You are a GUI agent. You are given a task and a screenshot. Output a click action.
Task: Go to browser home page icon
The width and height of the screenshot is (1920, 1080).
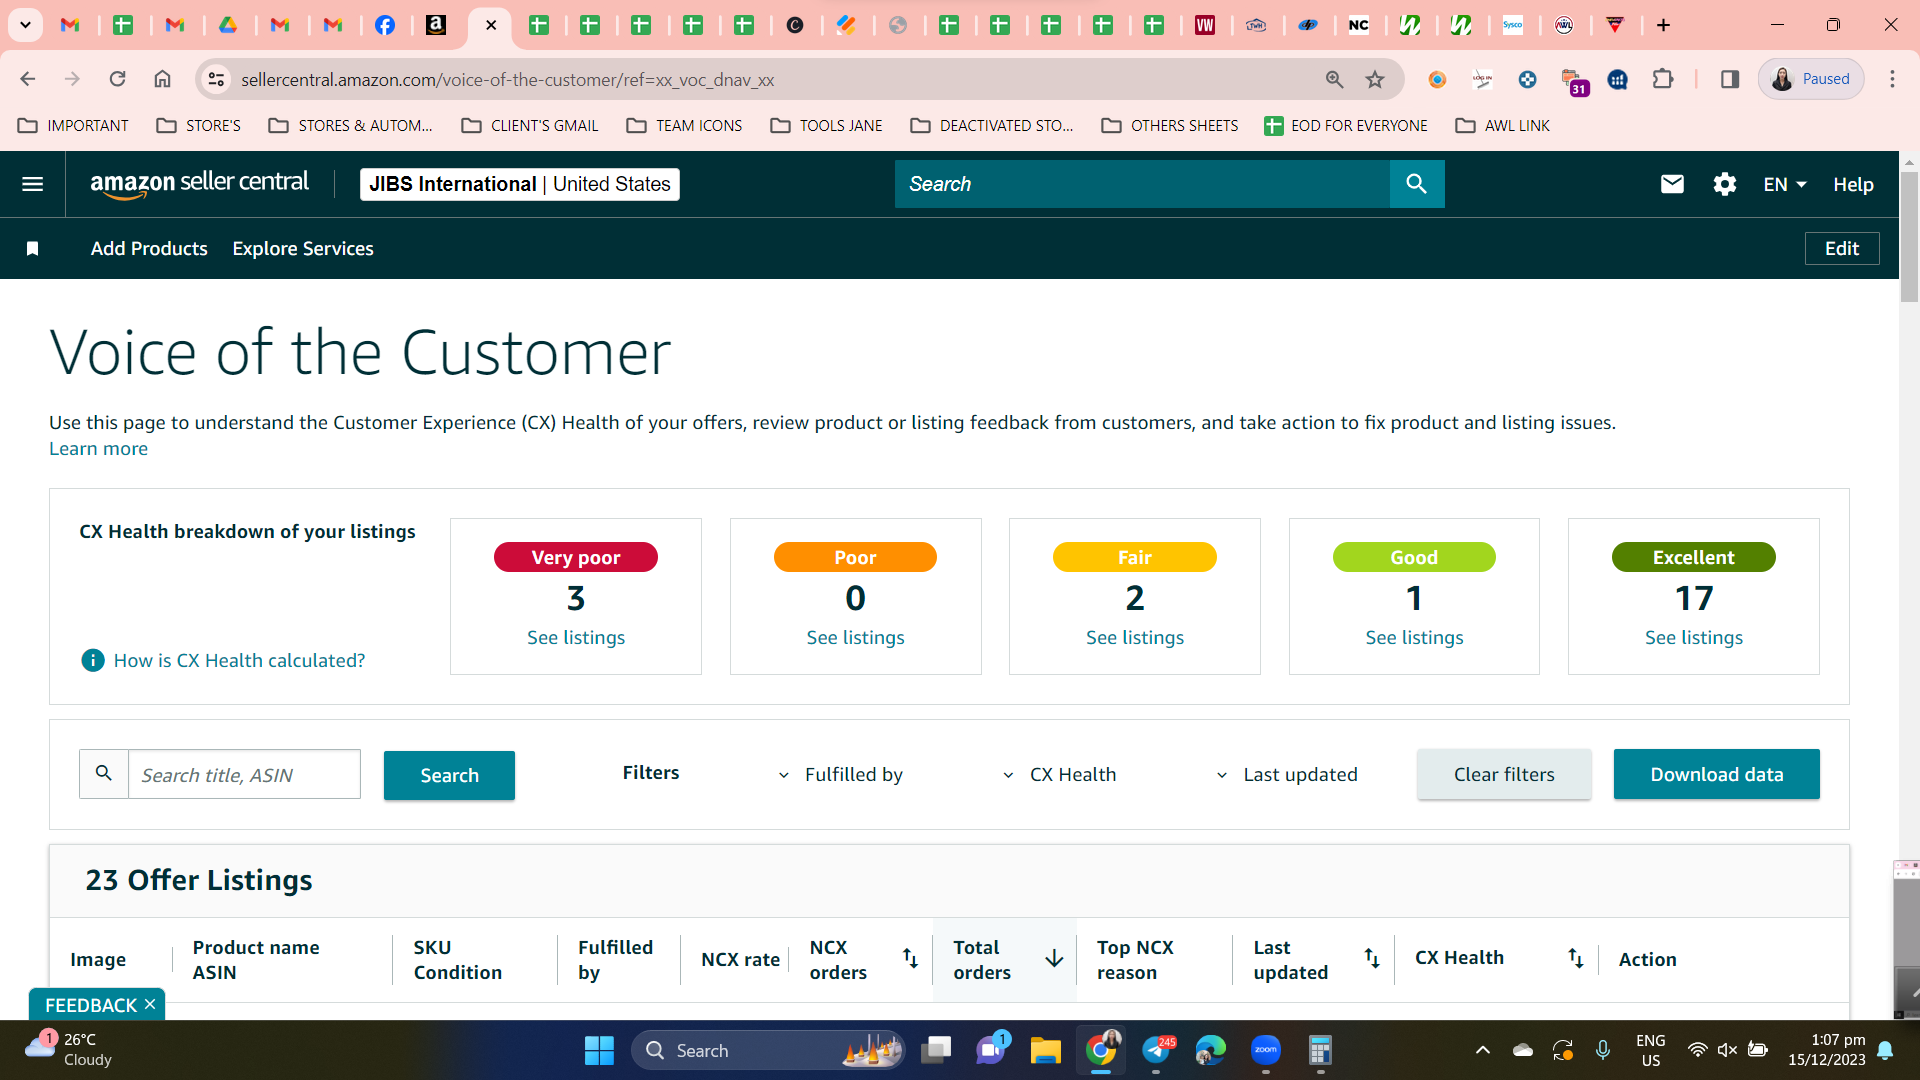point(162,79)
